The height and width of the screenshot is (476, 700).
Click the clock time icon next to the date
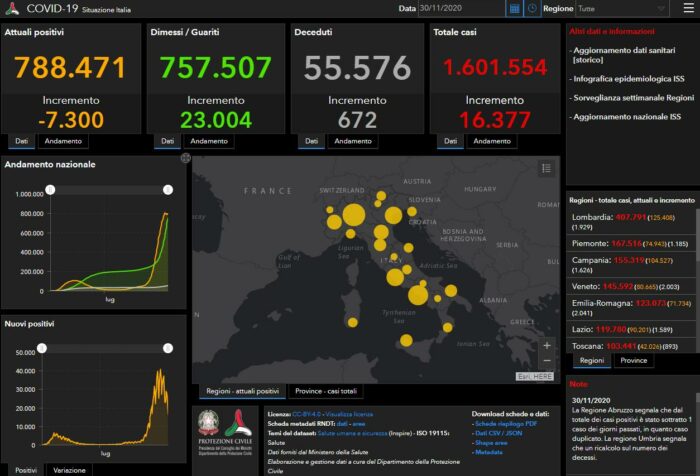point(532,8)
